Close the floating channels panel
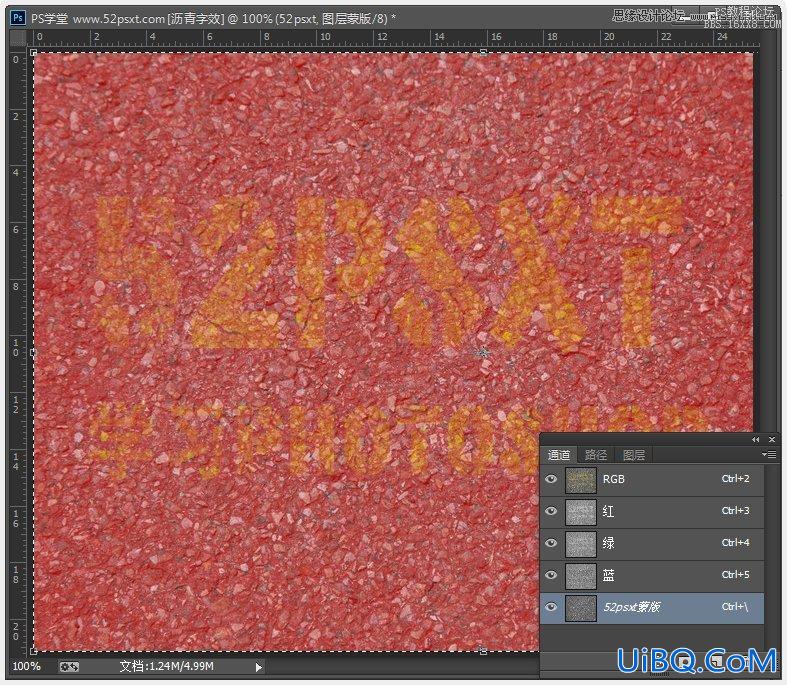Image resolution: width=787 pixels, height=685 pixels. point(772,440)
